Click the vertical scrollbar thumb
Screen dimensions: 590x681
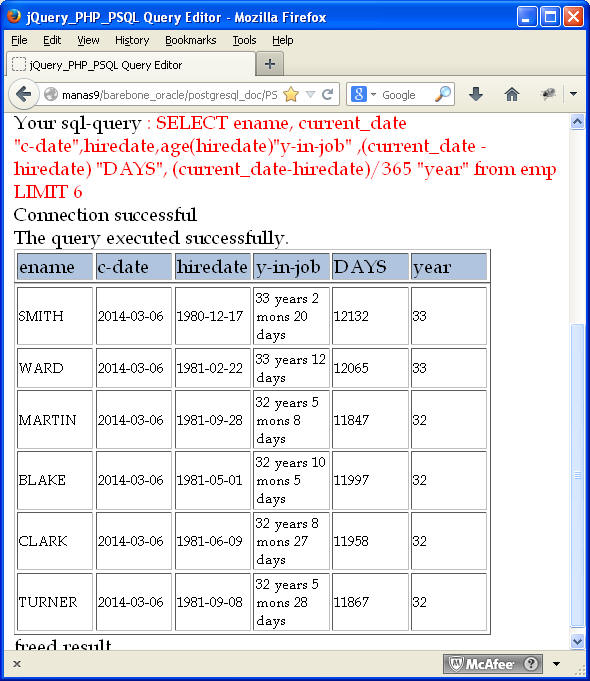577,475
